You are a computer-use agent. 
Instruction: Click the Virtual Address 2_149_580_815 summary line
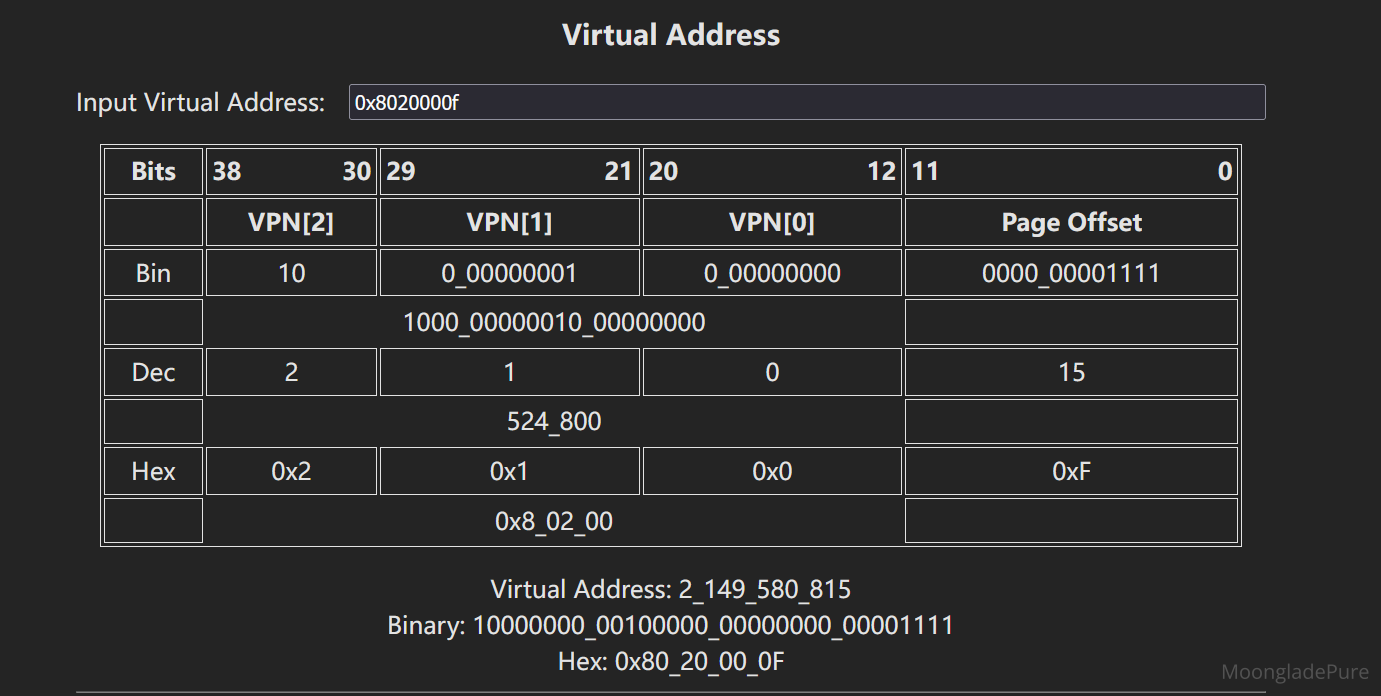pos(671,589)
